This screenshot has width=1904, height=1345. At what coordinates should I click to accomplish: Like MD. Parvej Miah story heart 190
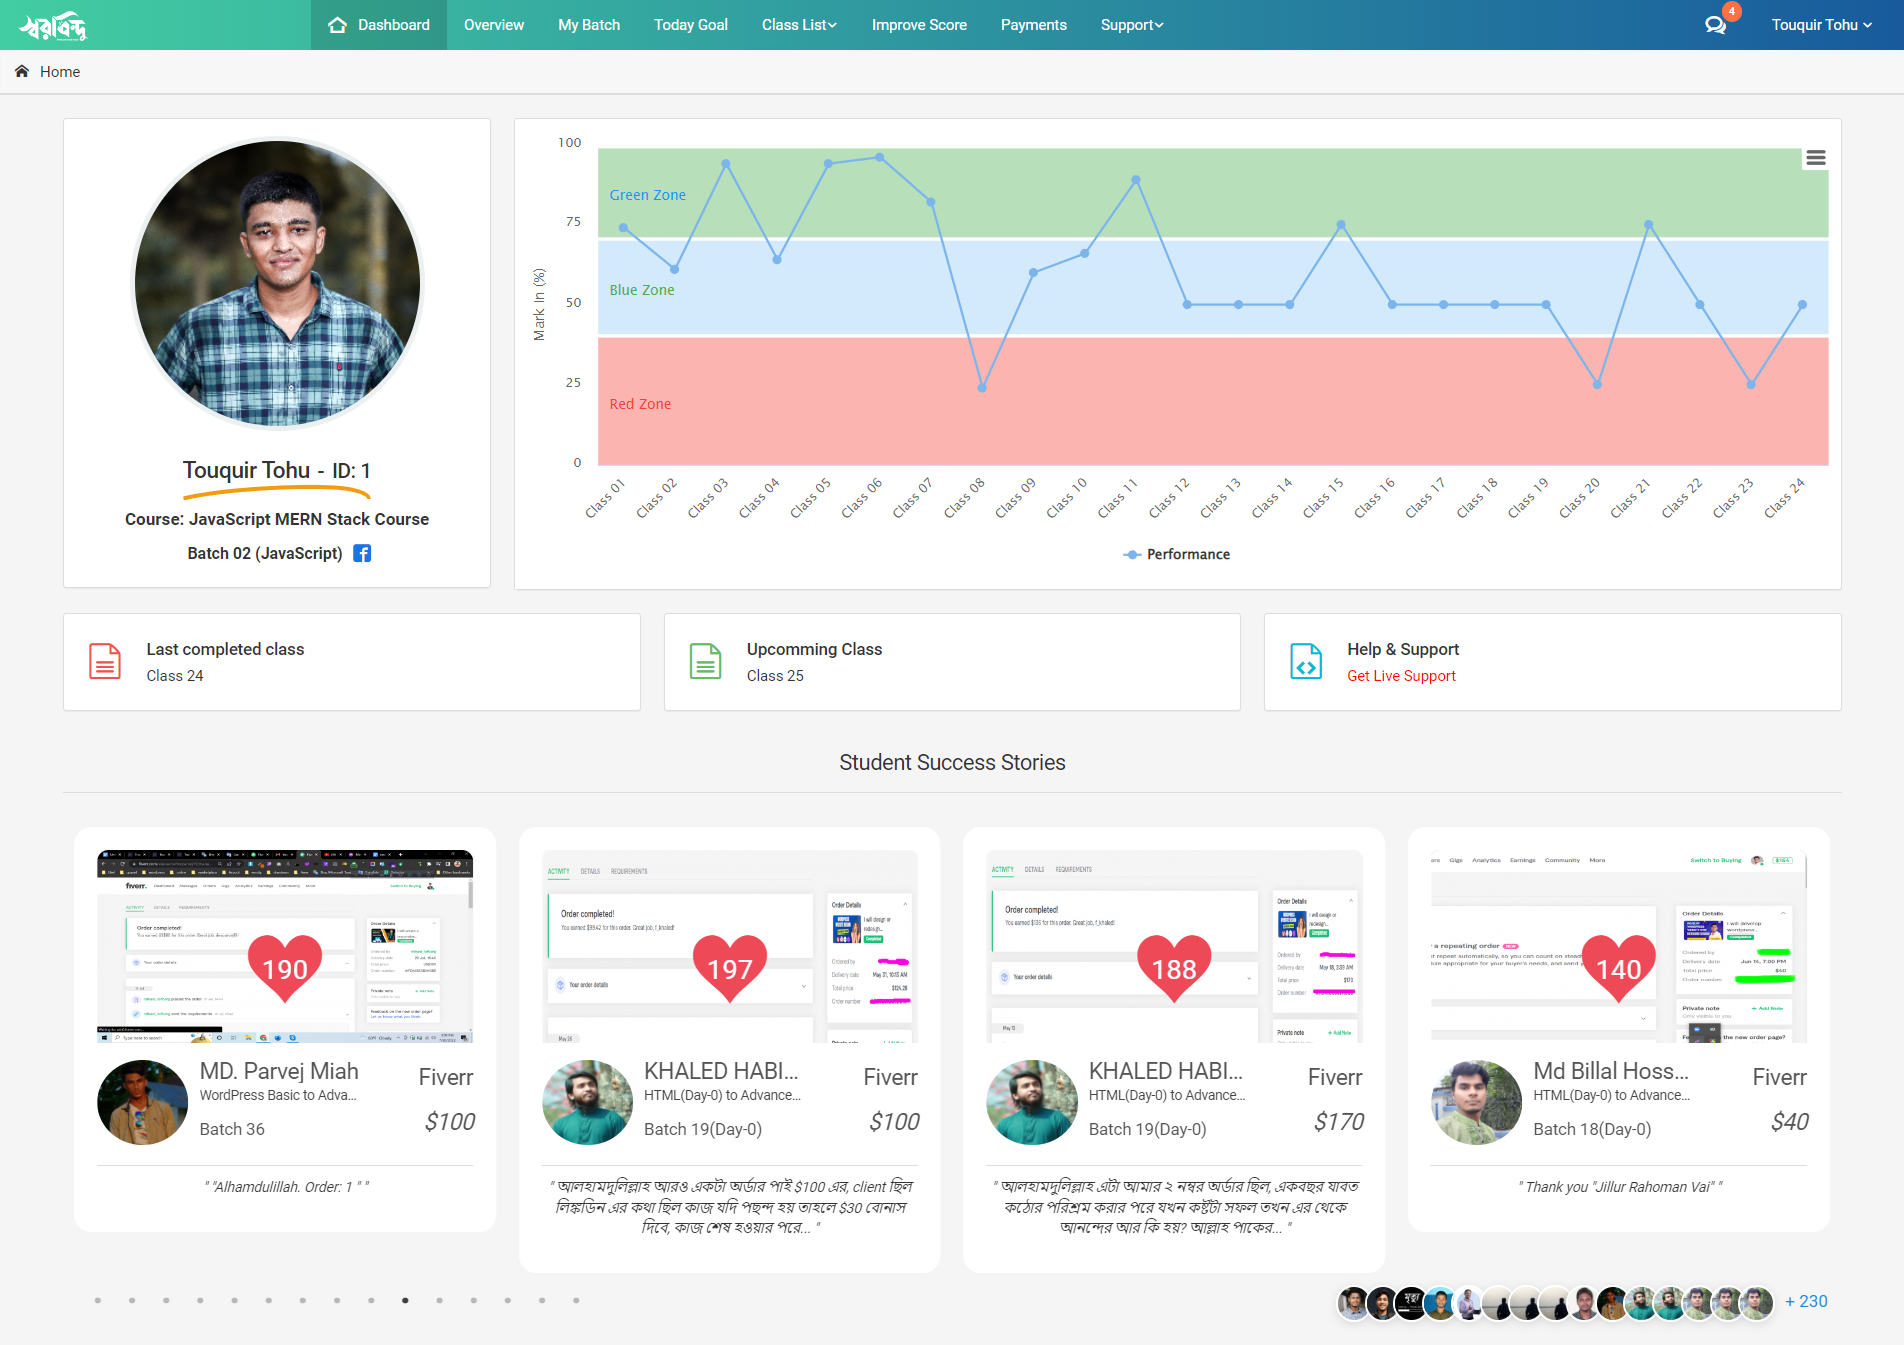[x=285, y=968]
